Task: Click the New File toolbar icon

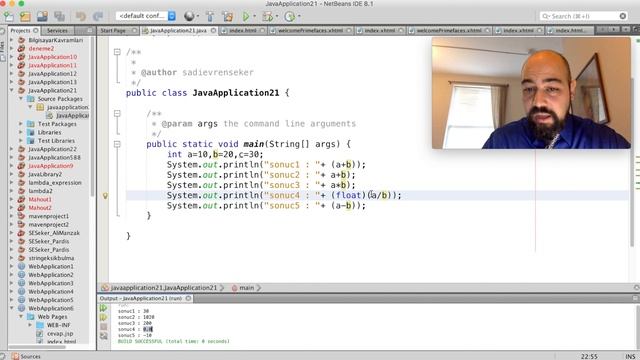Action: click(x=9, y=16)
